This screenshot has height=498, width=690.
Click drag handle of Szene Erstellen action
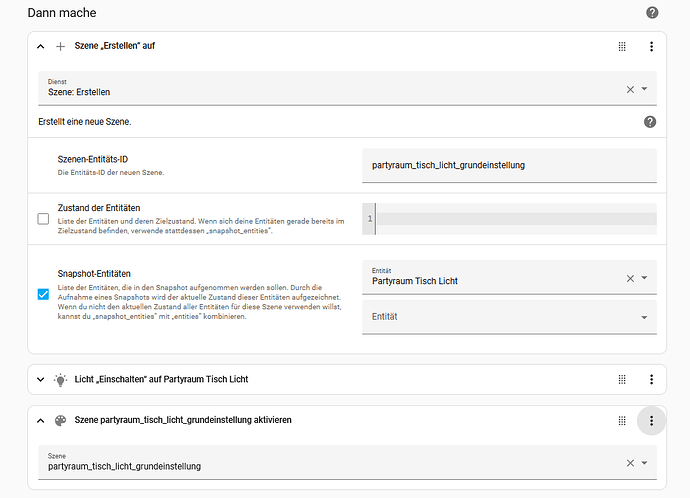click(622, 46)
